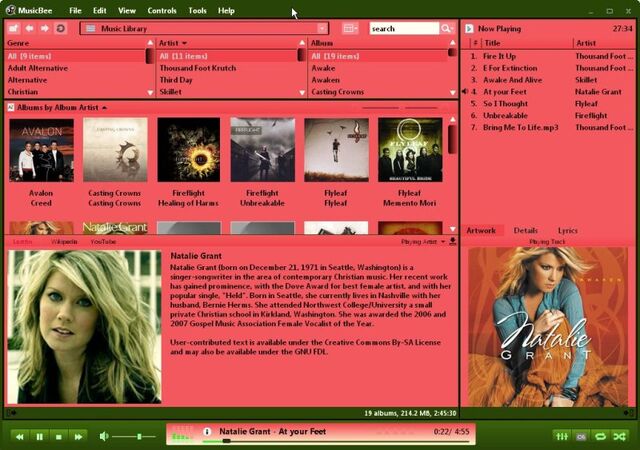The width and height of the screenshot is (640, 450).
Task: Click the magnifier search icon
Action: tap(446, 28)
